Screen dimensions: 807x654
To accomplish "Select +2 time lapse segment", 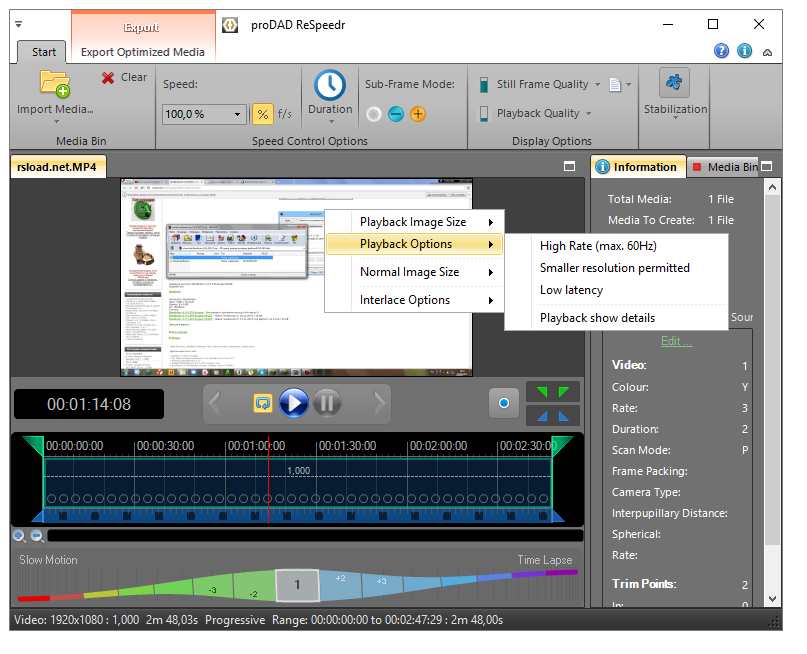I will click(340, 585).
